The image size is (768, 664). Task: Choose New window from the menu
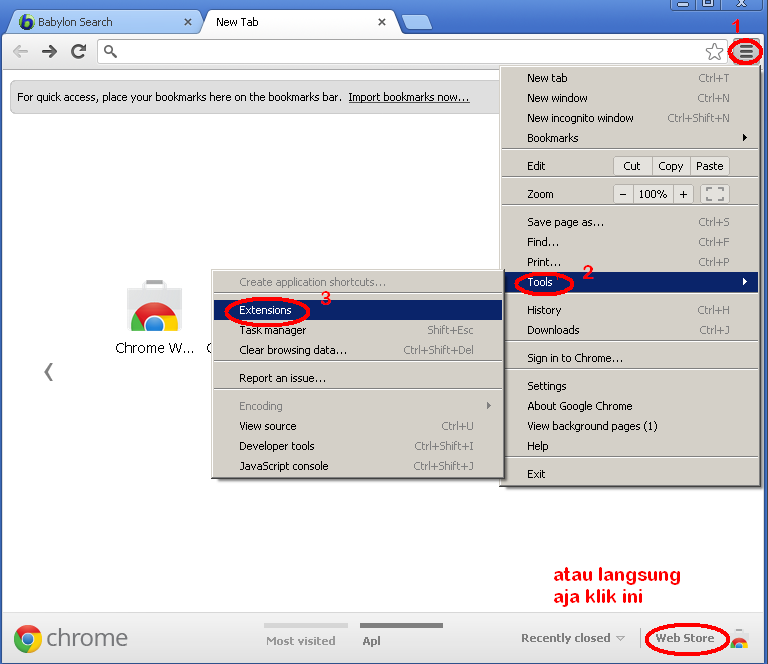630,98
